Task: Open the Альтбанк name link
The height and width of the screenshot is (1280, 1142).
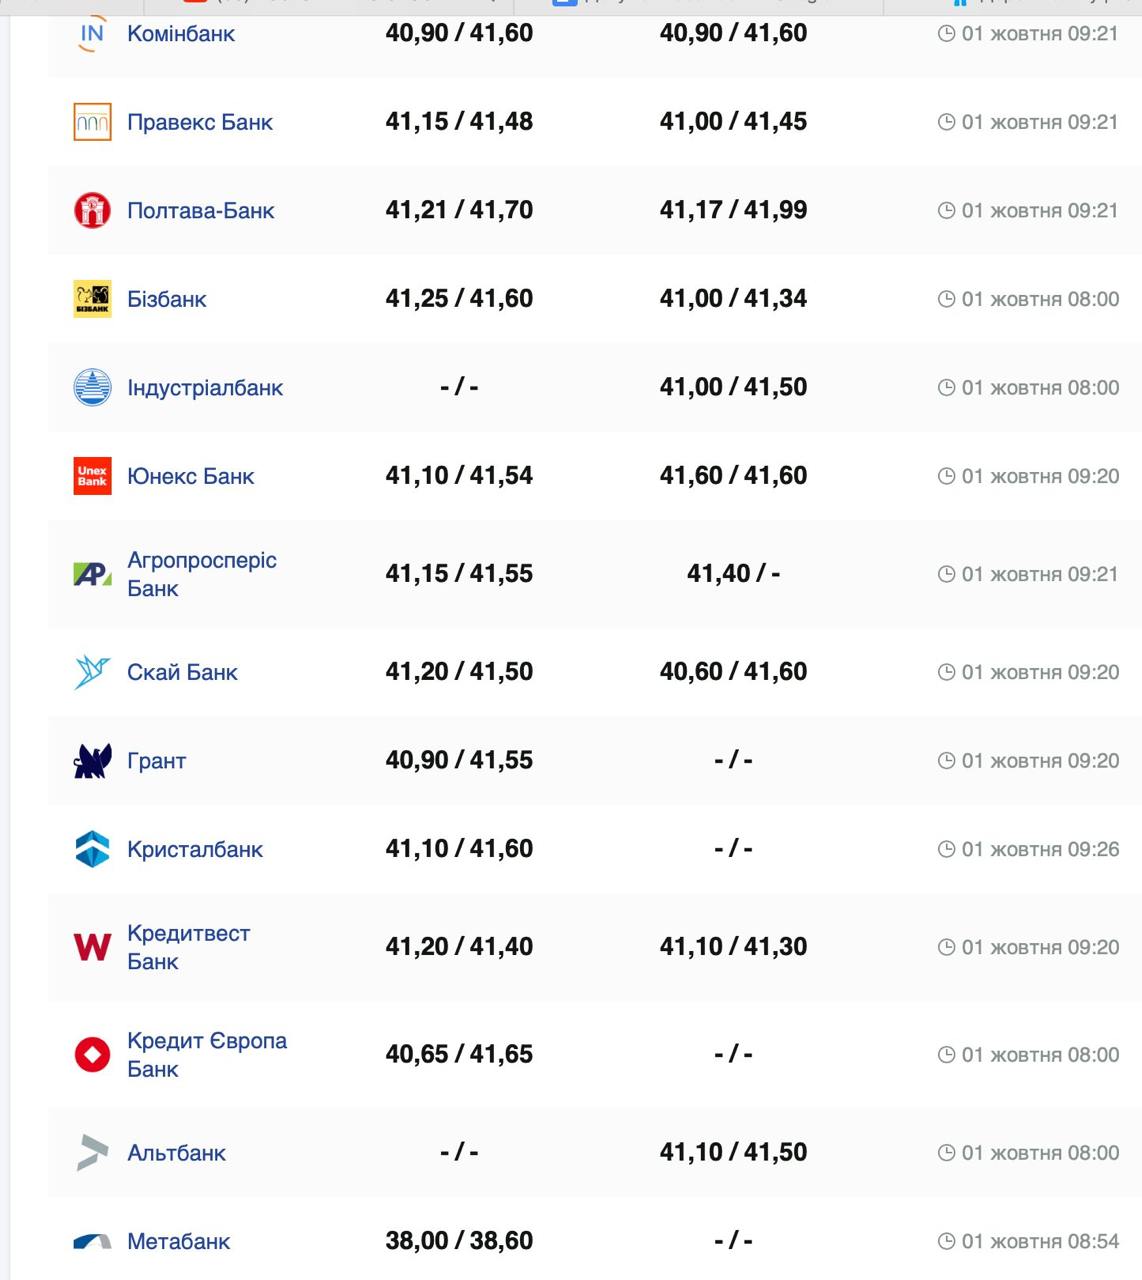Action: (176, 1153)
